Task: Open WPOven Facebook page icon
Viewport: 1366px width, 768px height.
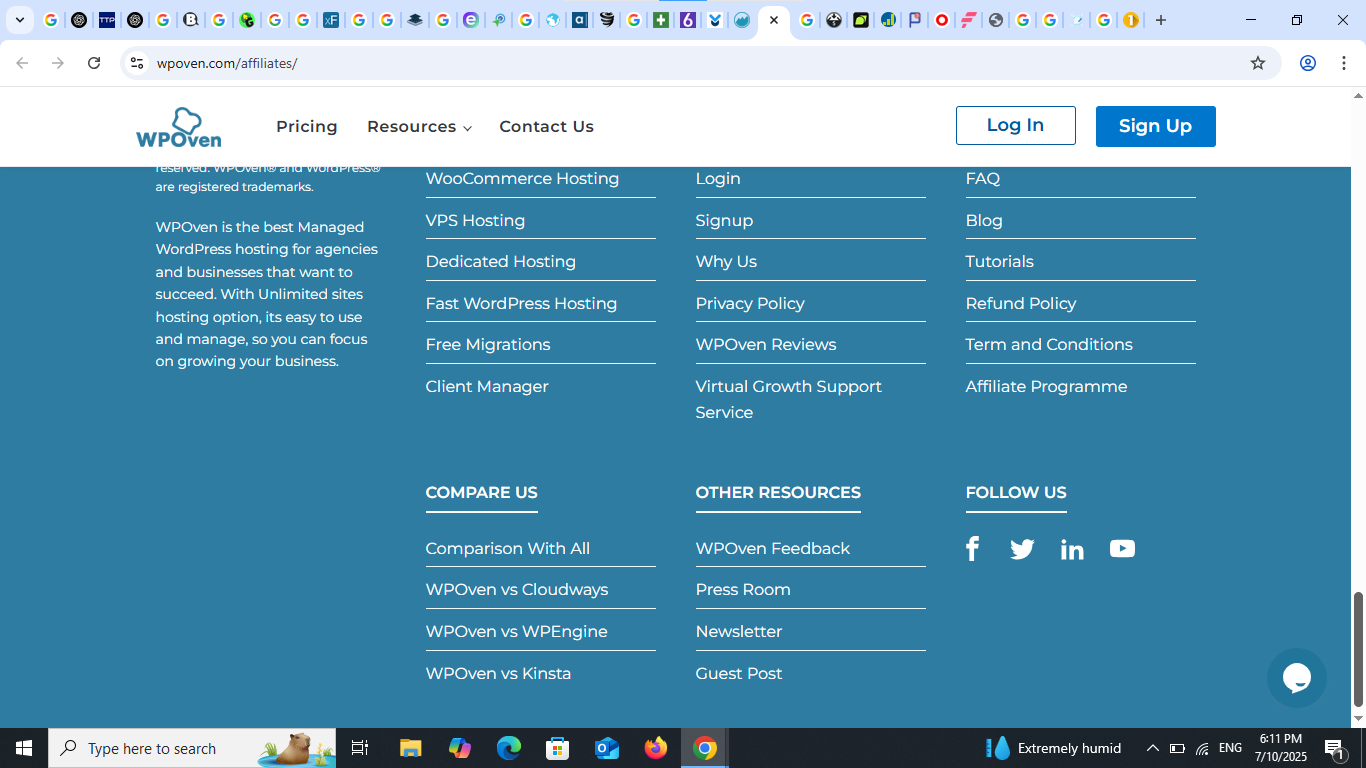Action: (x=972, y=549)
